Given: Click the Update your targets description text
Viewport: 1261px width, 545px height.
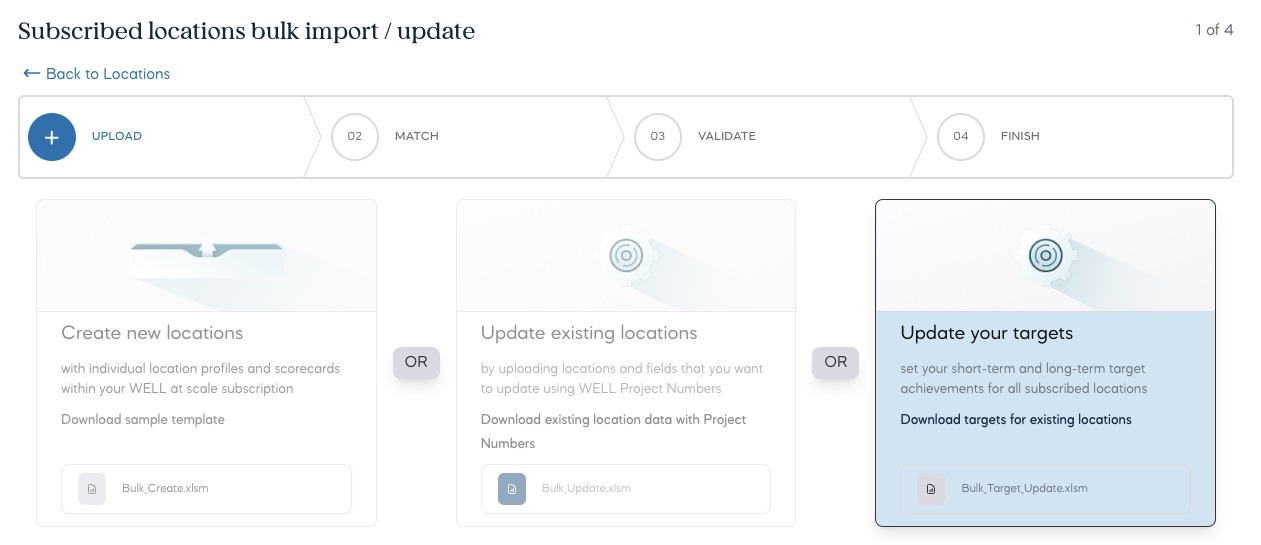Looking at the screenshot, I should click(x=1023, y=378).
